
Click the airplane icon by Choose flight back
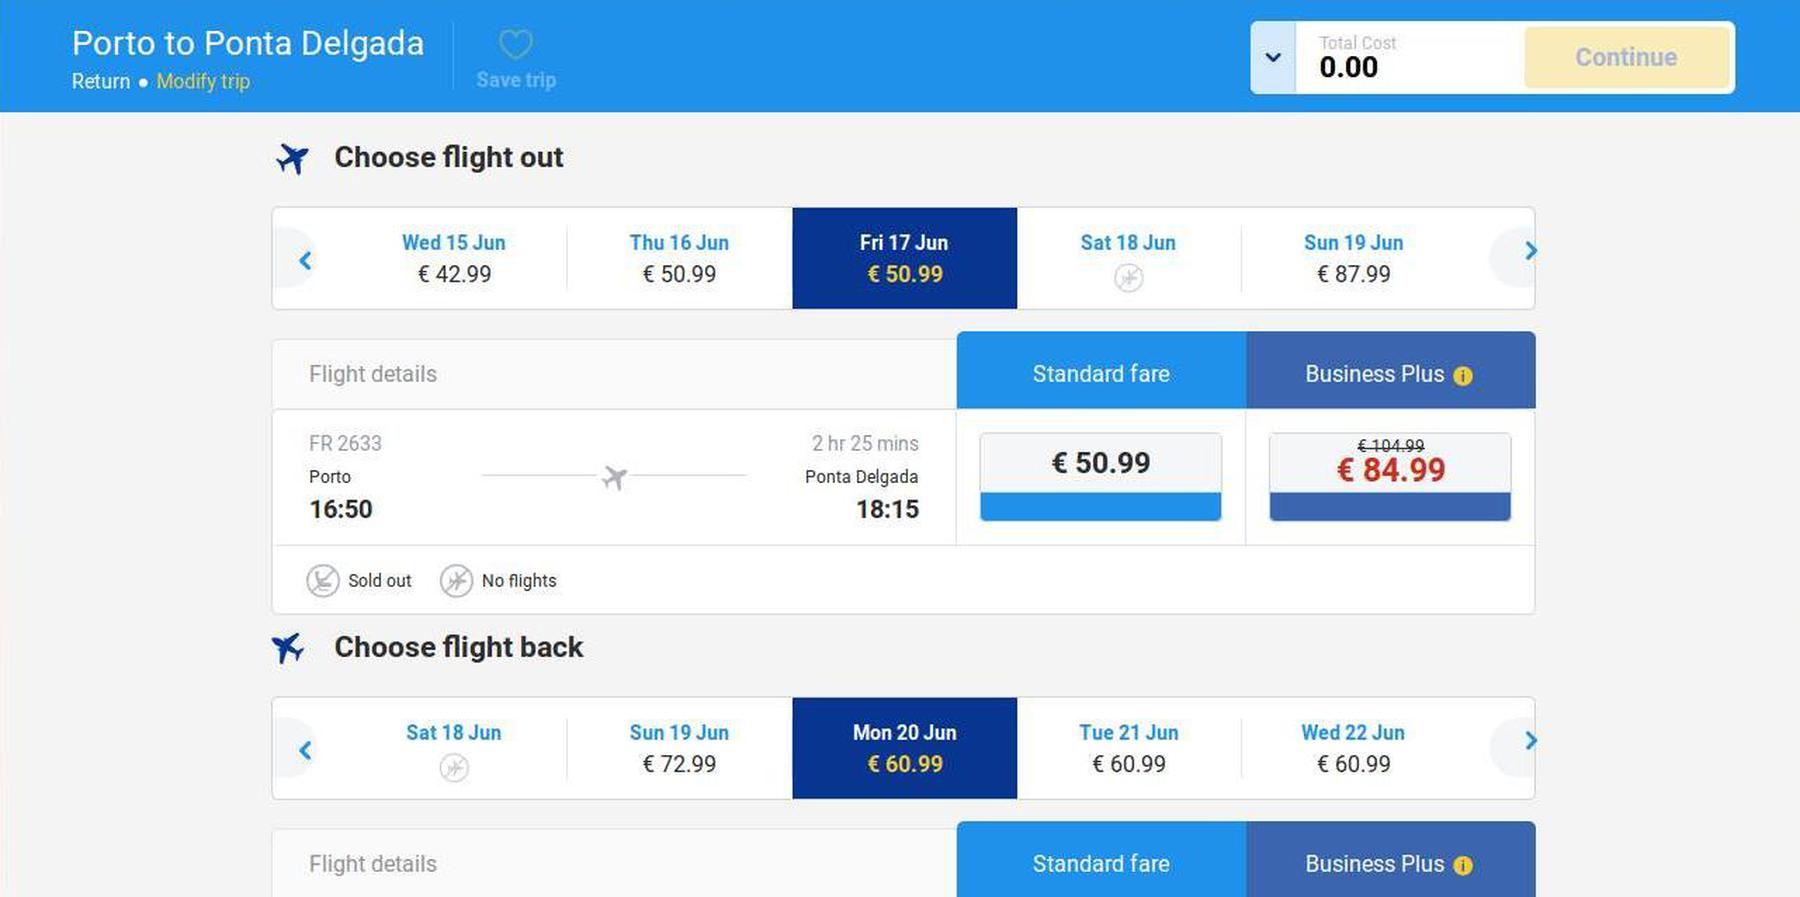click(x=288, y=648)
